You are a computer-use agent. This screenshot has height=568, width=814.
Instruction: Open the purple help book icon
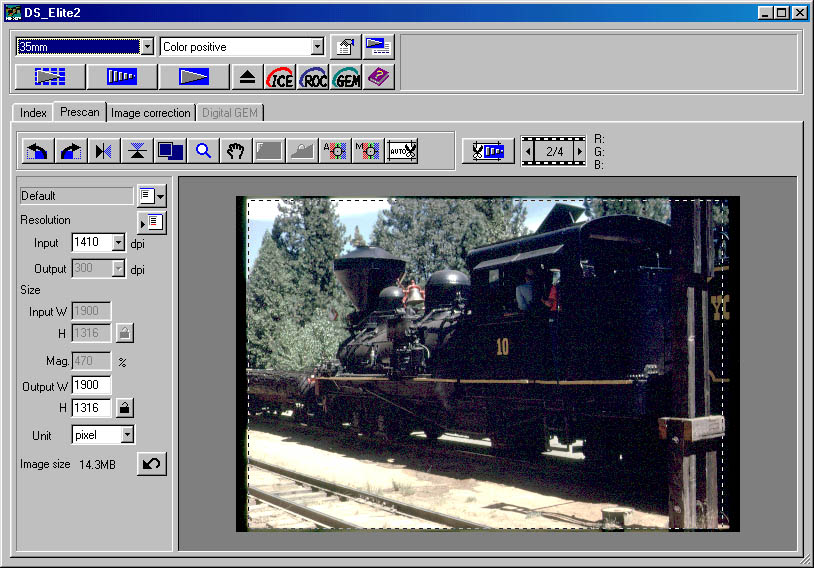pyautogui.click(x=379, y=77)
